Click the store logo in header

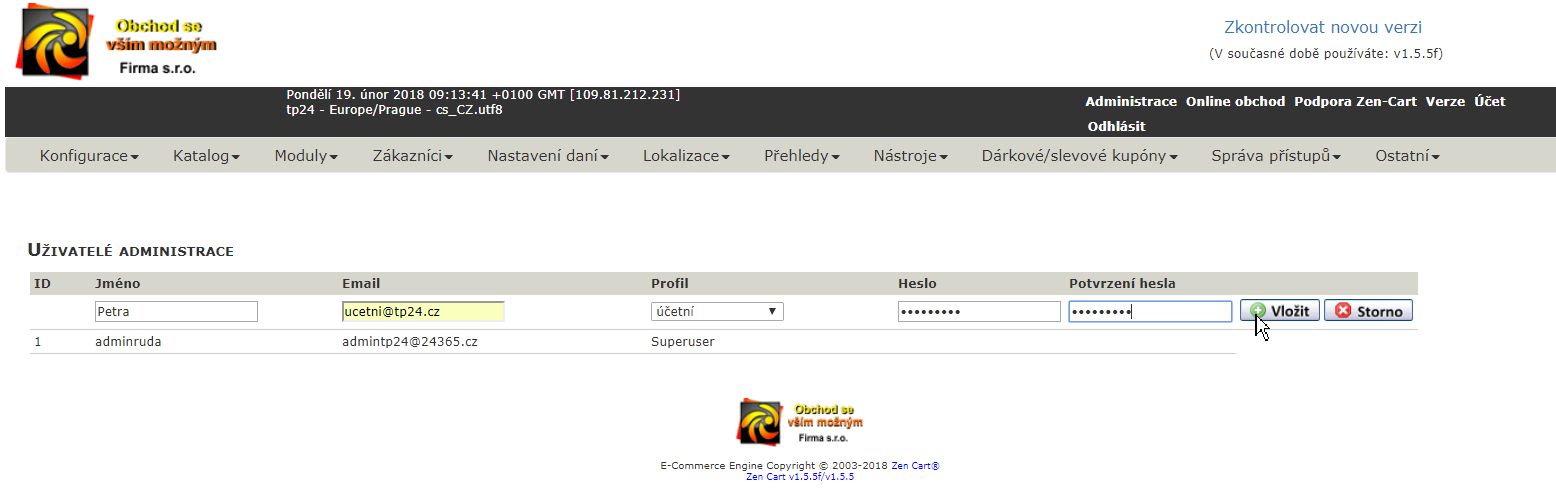tap(117, 43)
